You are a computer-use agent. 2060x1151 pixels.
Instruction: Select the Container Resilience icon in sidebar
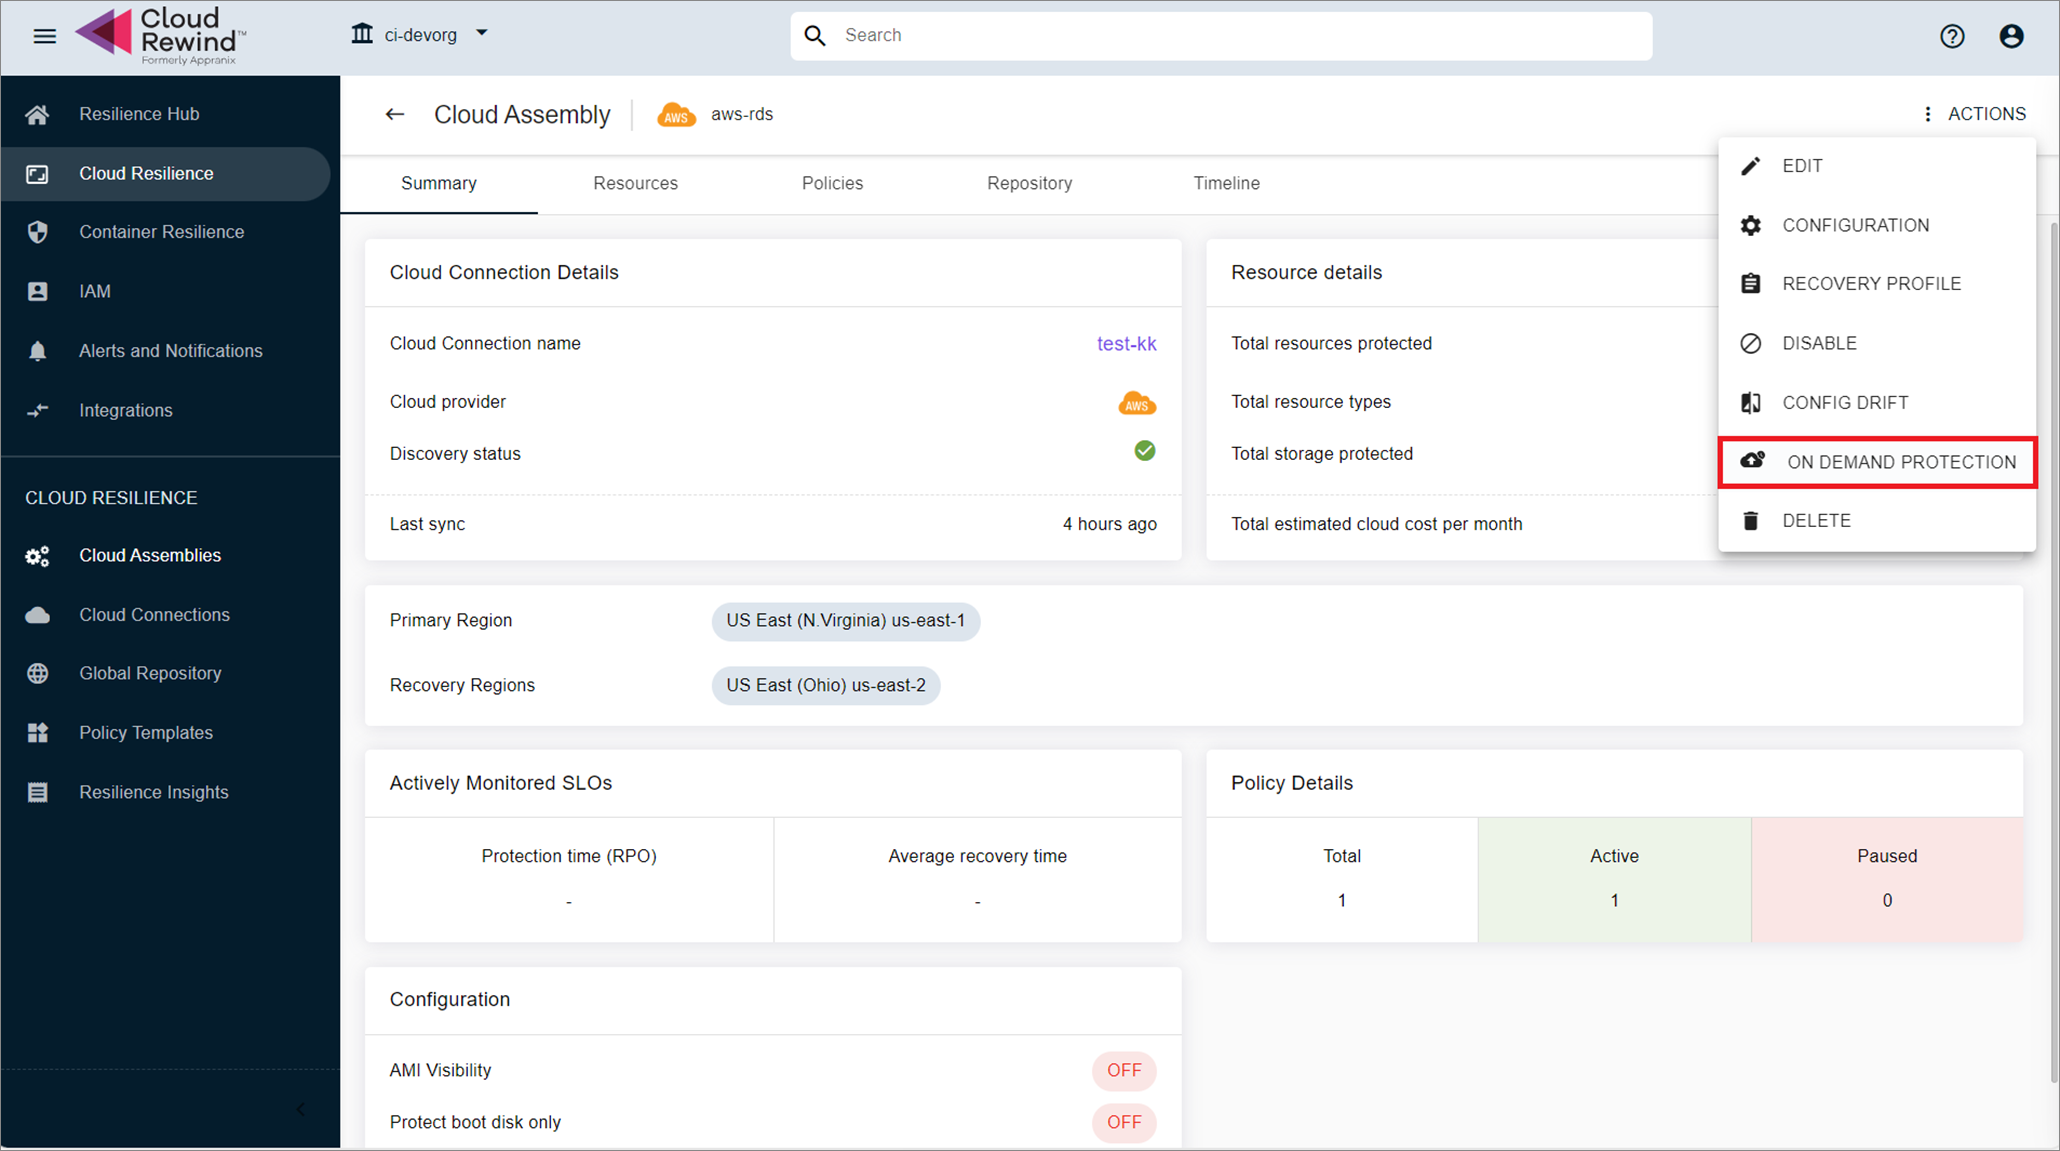[37, 231]
